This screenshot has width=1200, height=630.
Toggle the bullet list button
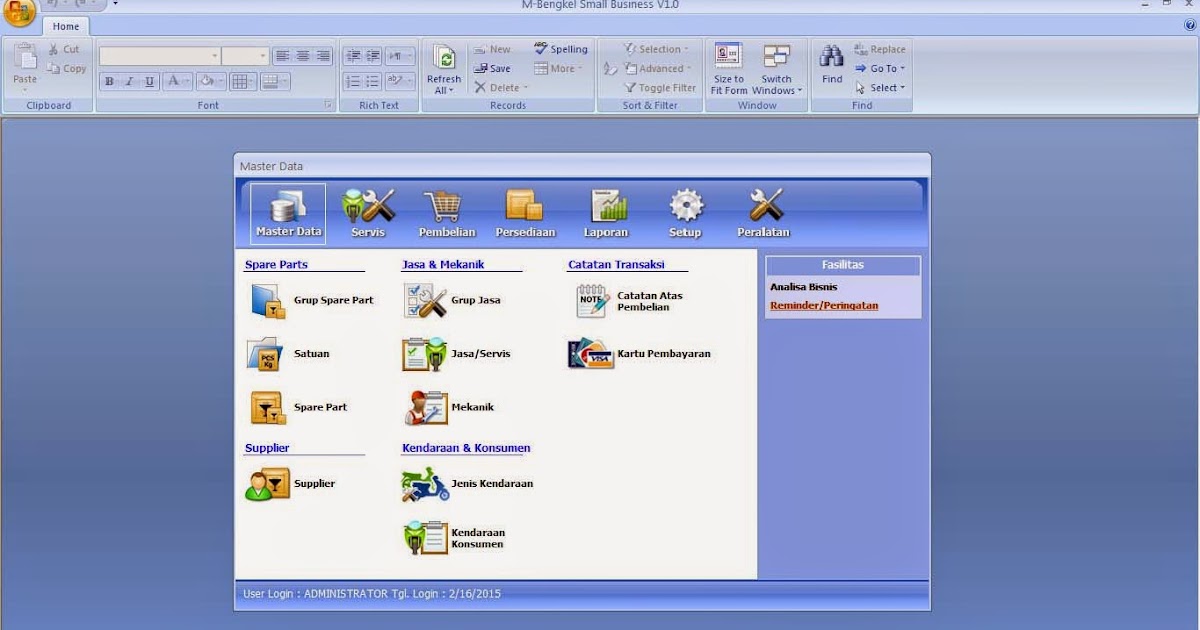tap(372, 82)
